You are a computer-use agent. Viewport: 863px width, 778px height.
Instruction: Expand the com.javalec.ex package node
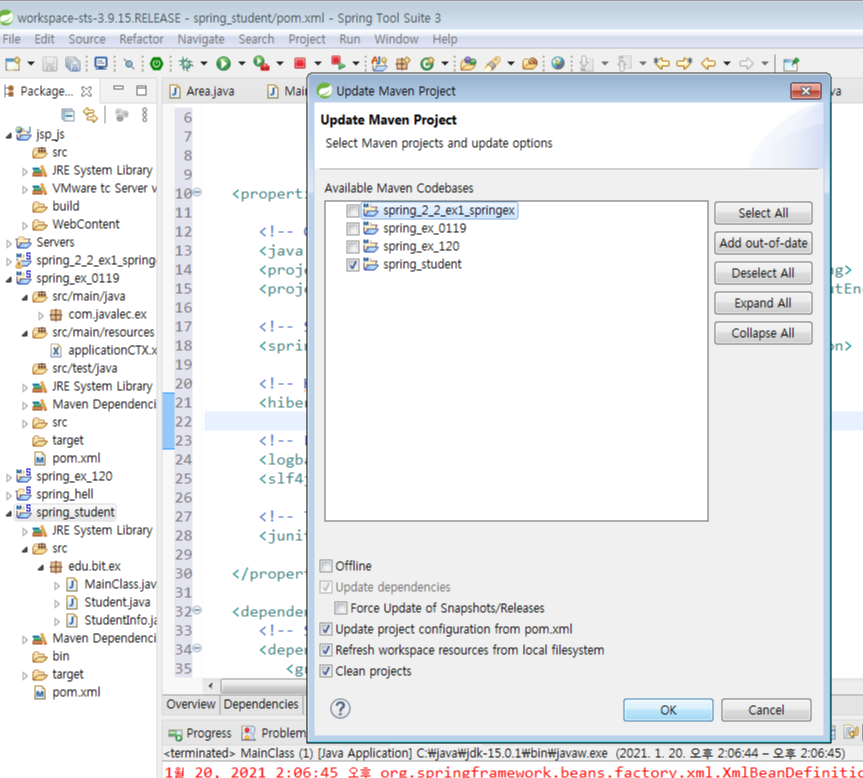coord(40,315)
